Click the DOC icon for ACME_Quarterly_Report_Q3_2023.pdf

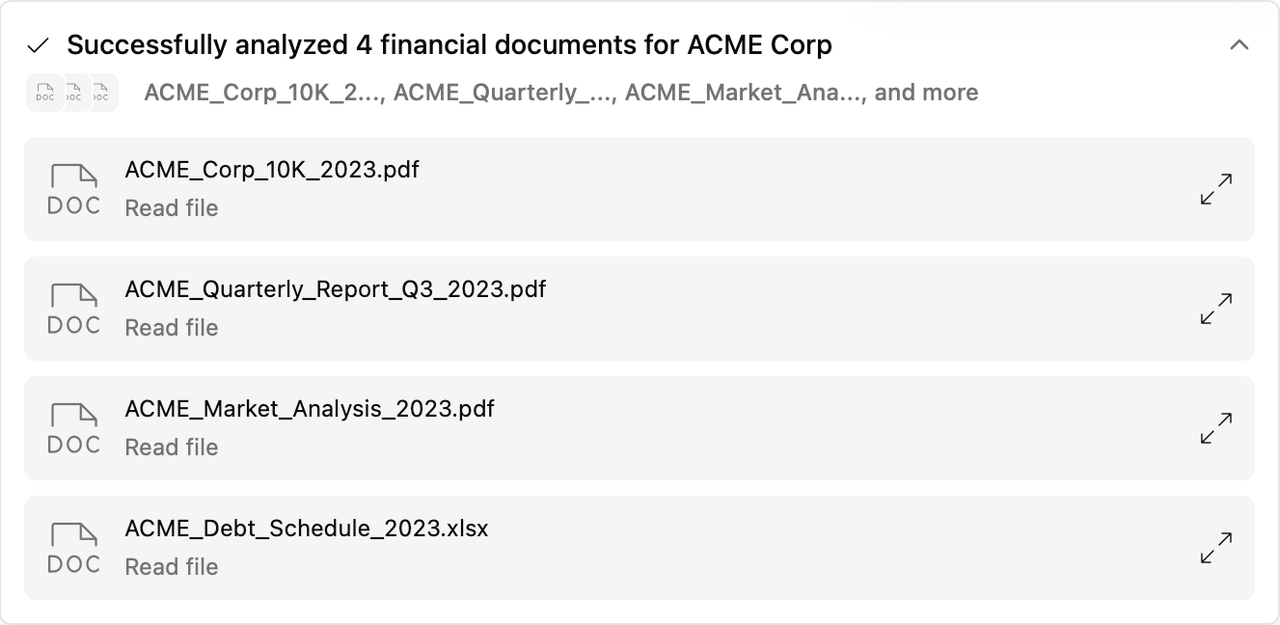pyautogui.click(x=74, y=309)
